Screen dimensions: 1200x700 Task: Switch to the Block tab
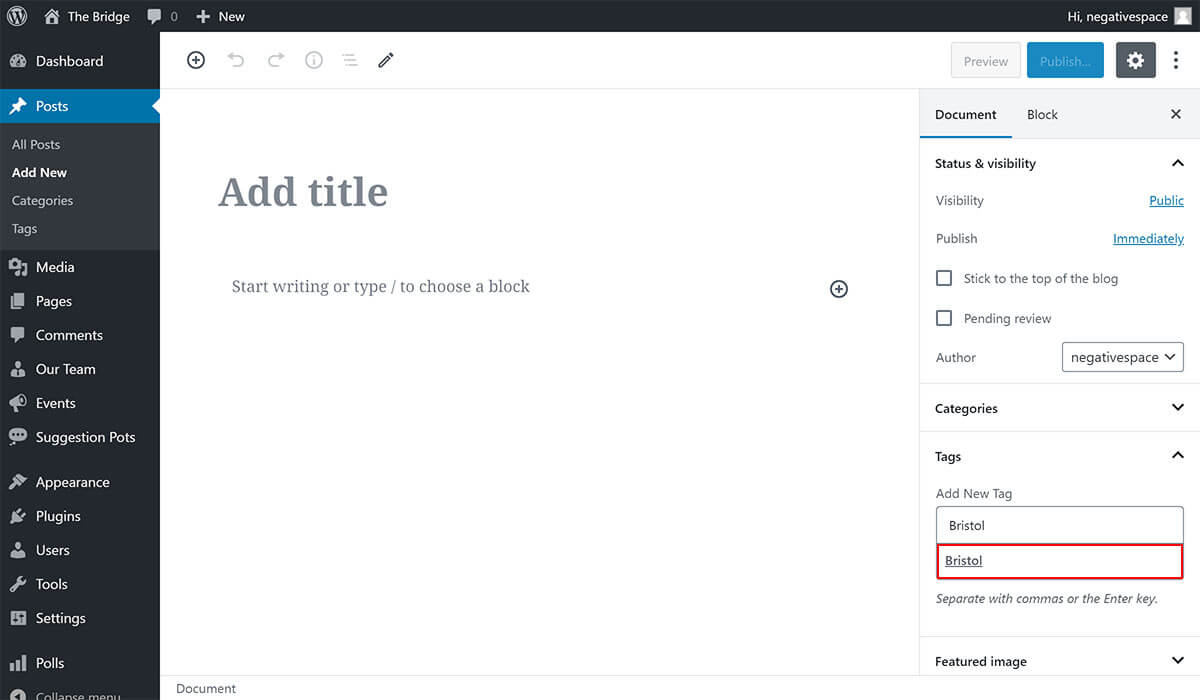click(1042, 114)
